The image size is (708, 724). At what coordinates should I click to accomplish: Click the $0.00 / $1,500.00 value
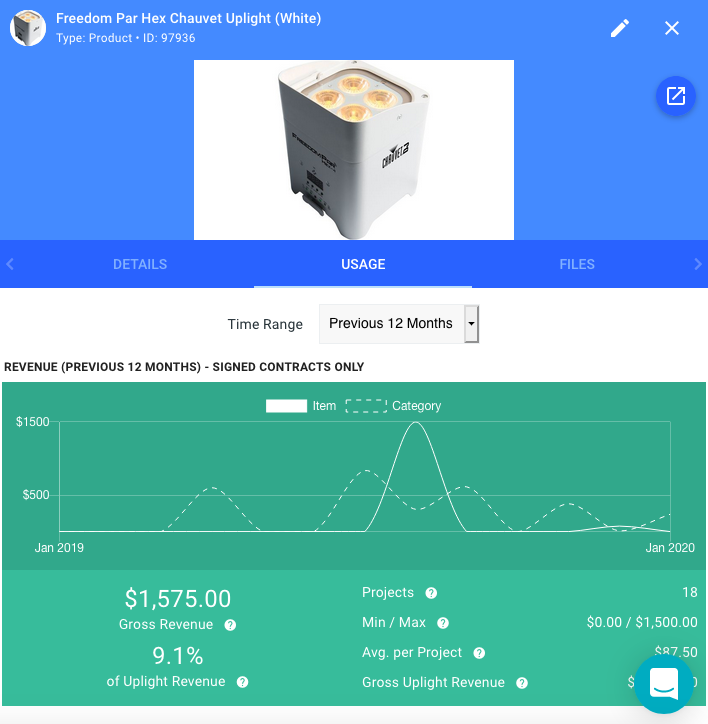(642, 622)
